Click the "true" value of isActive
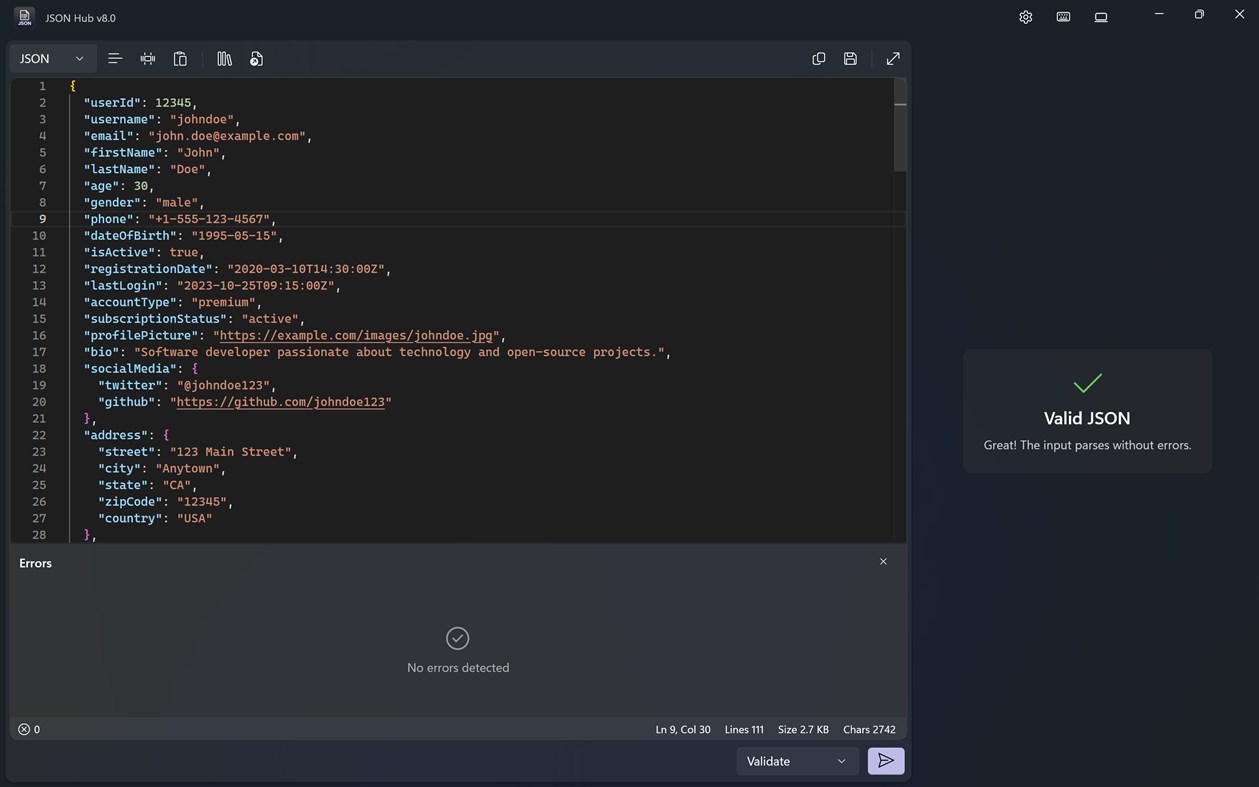 pos(184,252)
